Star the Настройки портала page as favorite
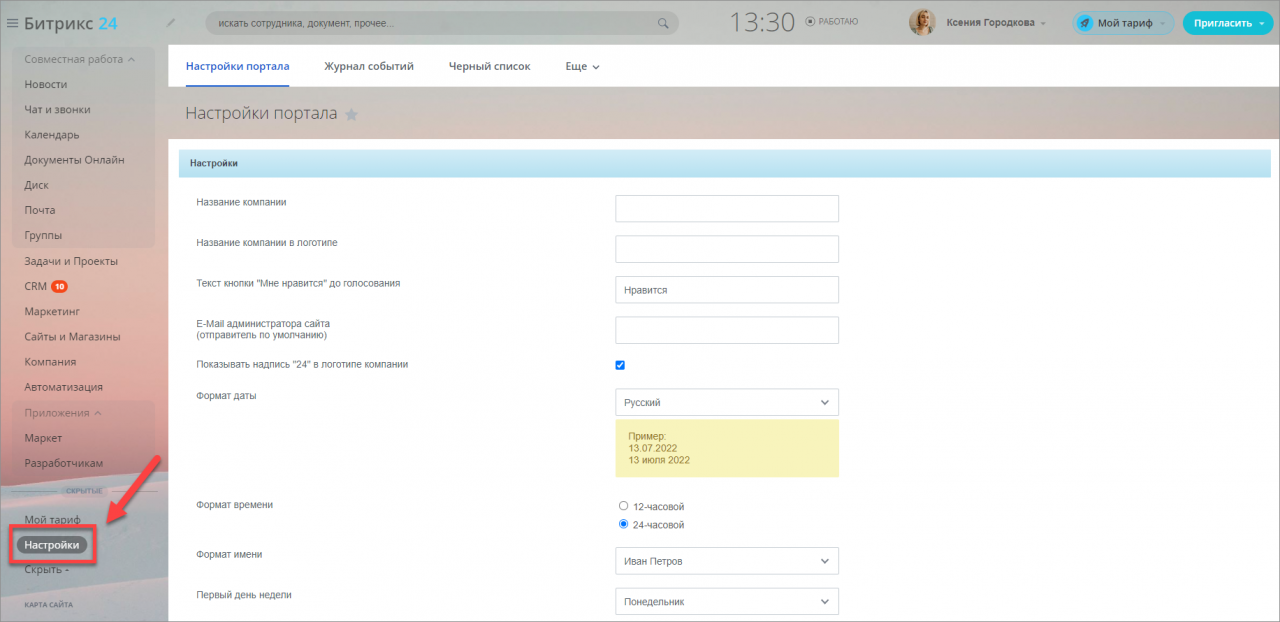1280x622 pixels. pos(351,115)
